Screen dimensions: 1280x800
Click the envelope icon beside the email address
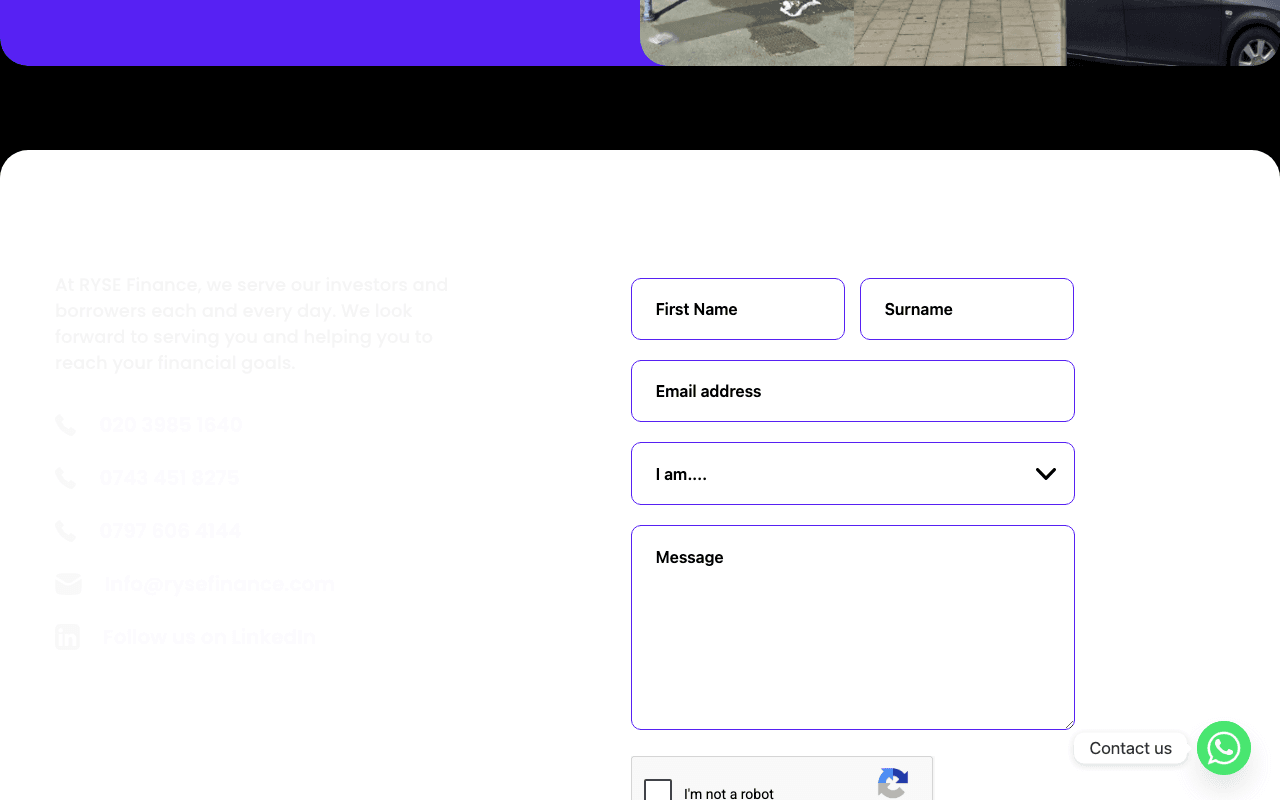point(67,583)
